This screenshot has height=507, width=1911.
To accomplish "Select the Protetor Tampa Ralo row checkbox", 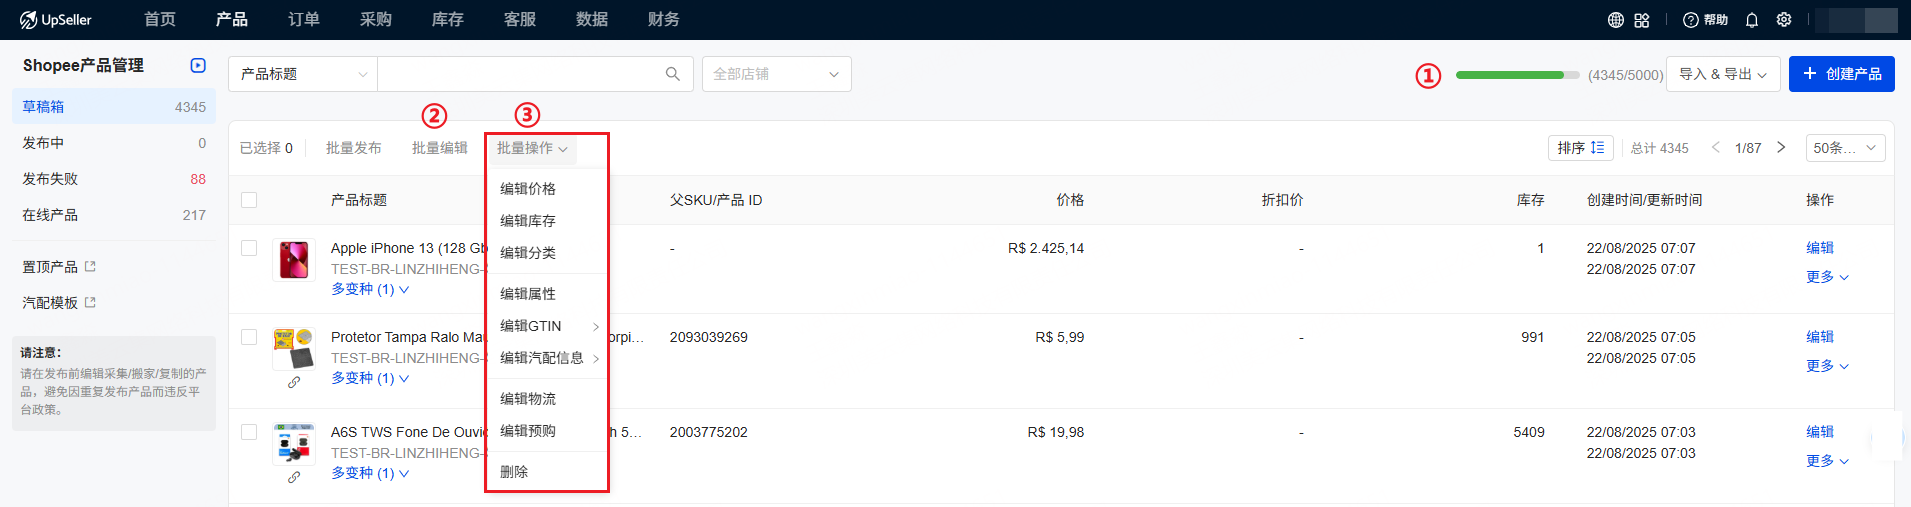I will pos(249,337).
